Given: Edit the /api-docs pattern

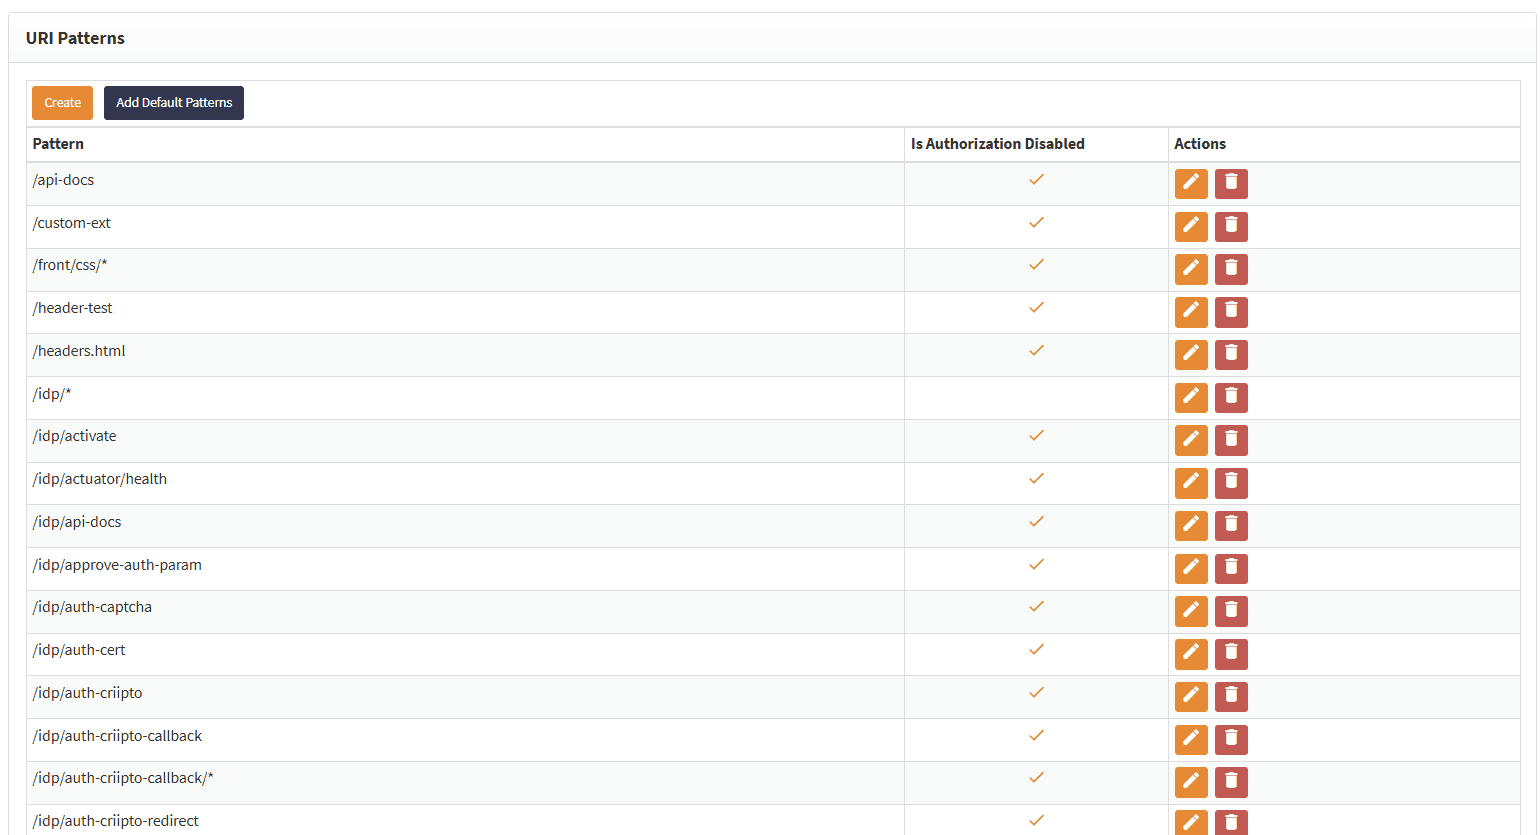Looking at the screenshot, I should tap(1191, 184).
